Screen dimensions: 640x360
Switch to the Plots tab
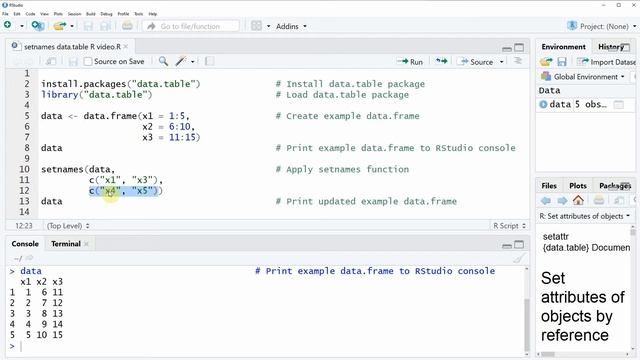(578, 185)
